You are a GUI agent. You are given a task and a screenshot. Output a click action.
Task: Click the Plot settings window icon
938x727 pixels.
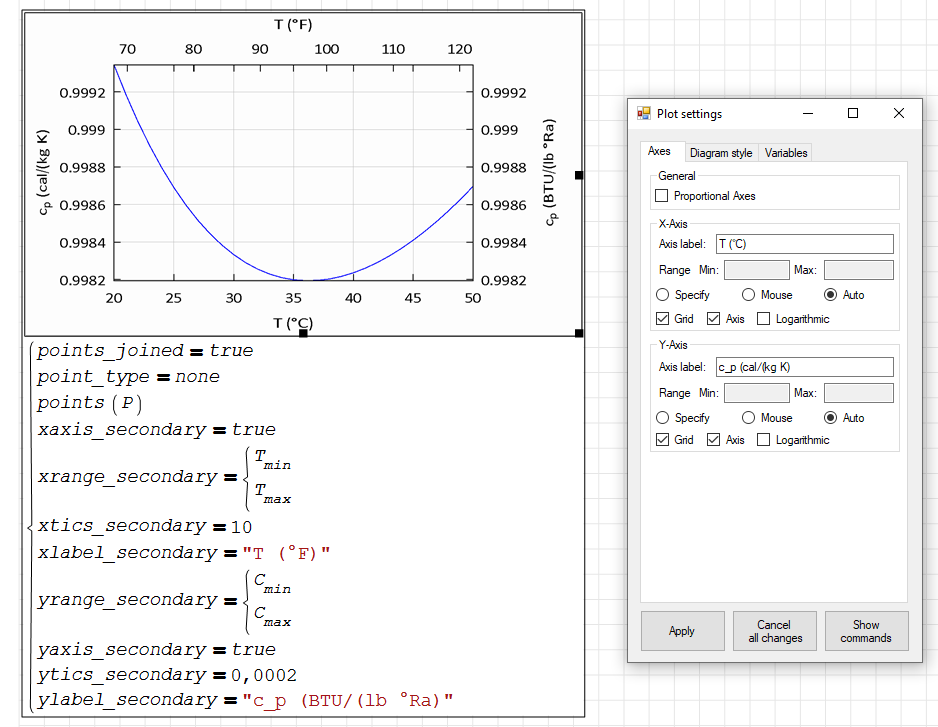(643, 114)
